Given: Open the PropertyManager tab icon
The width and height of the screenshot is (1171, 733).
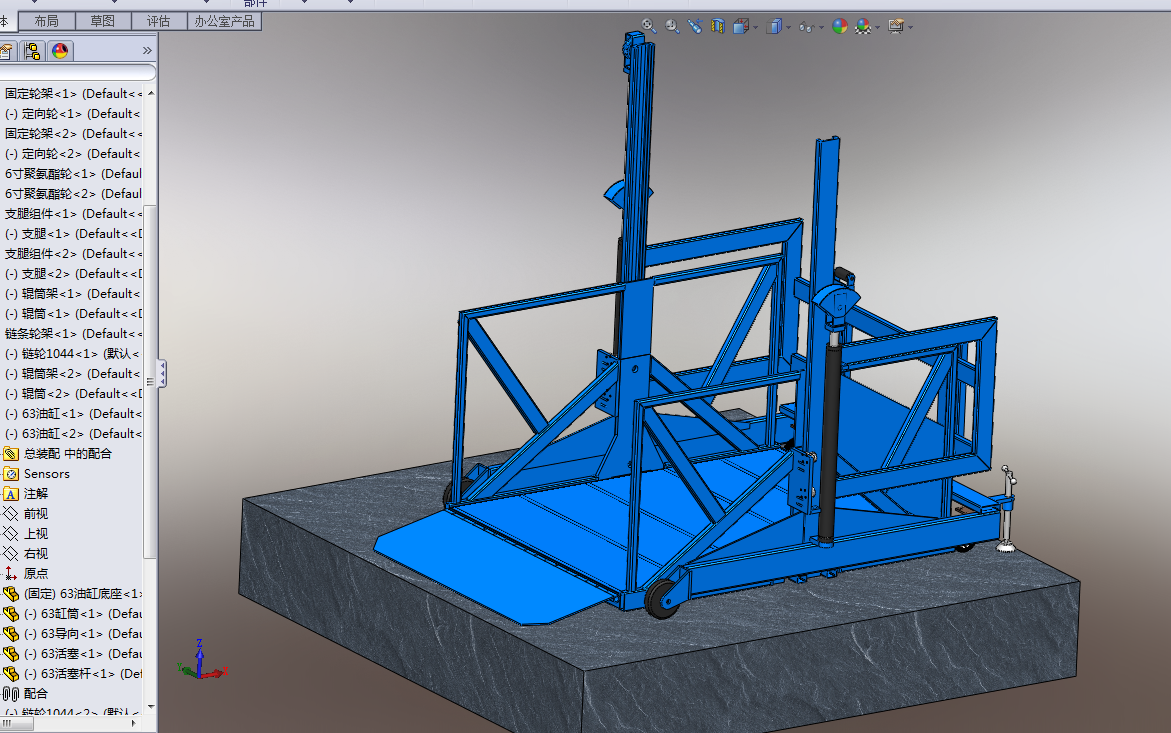Looking at the screenshot, I should tap(6, 51).
